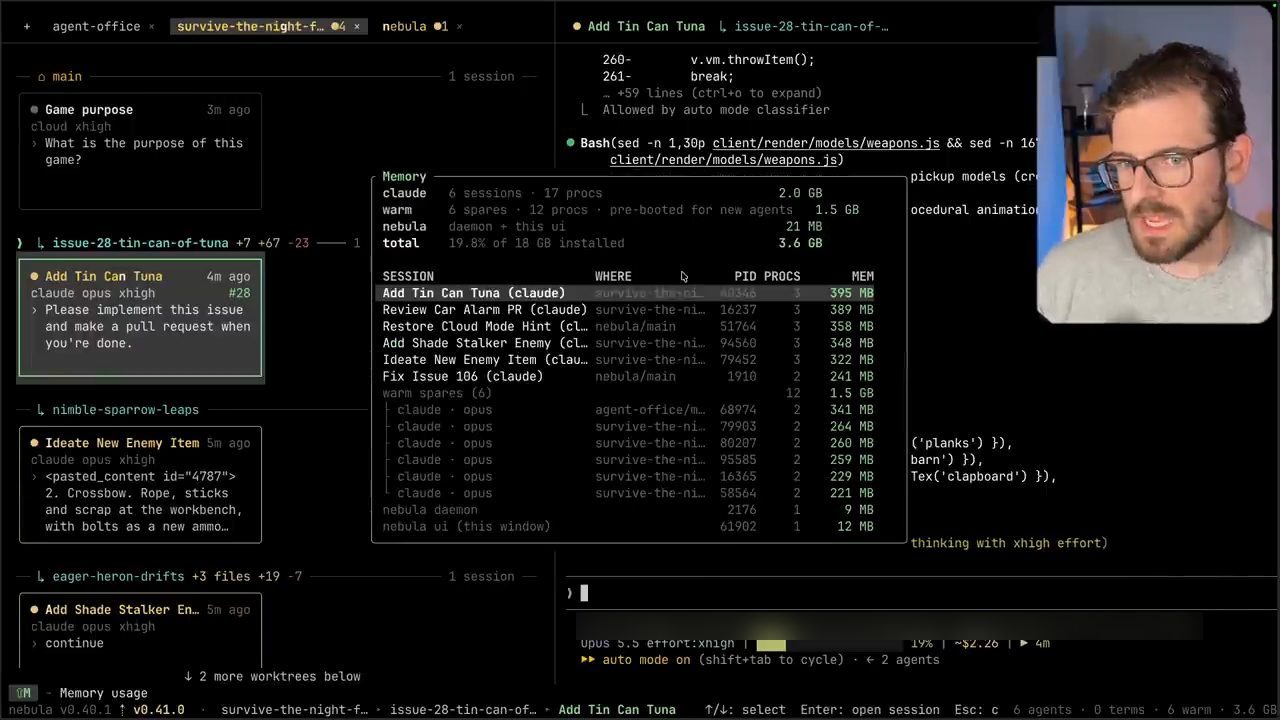Switch to the agent-office tab

tap(96, 26)
